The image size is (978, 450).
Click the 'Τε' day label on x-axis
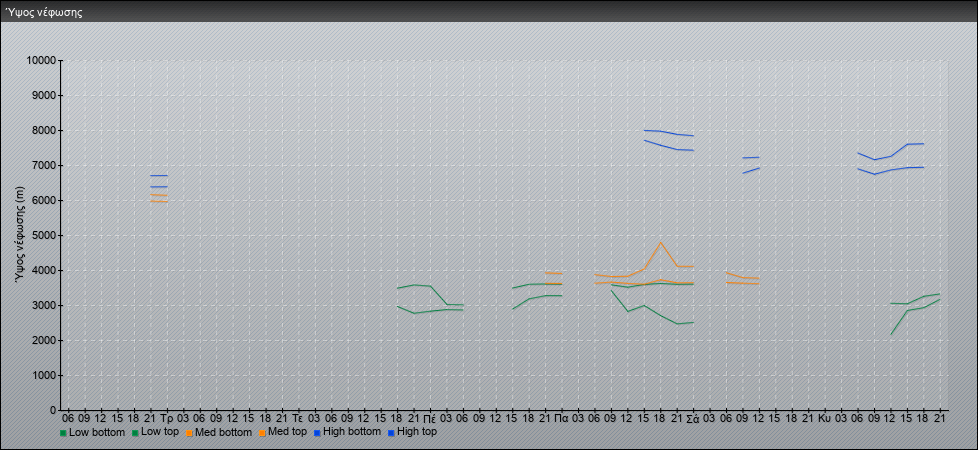coord(298,418)
